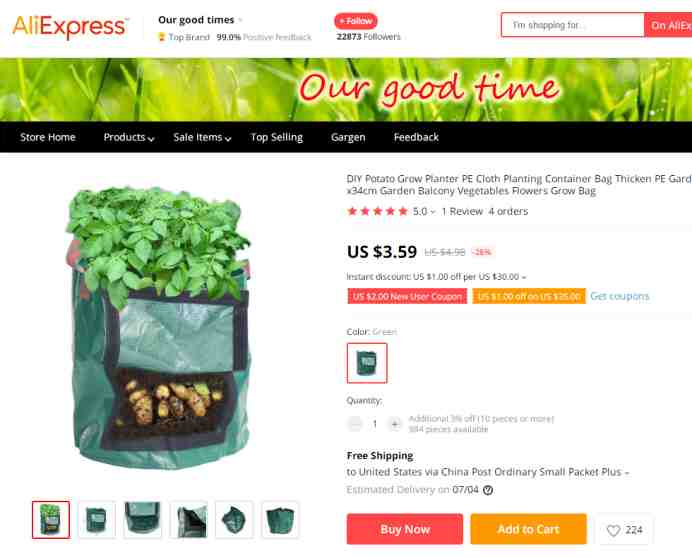The image size is (692, 558).
Task: Open Store Home in navigation bar
Action: [x=48, y=137]
